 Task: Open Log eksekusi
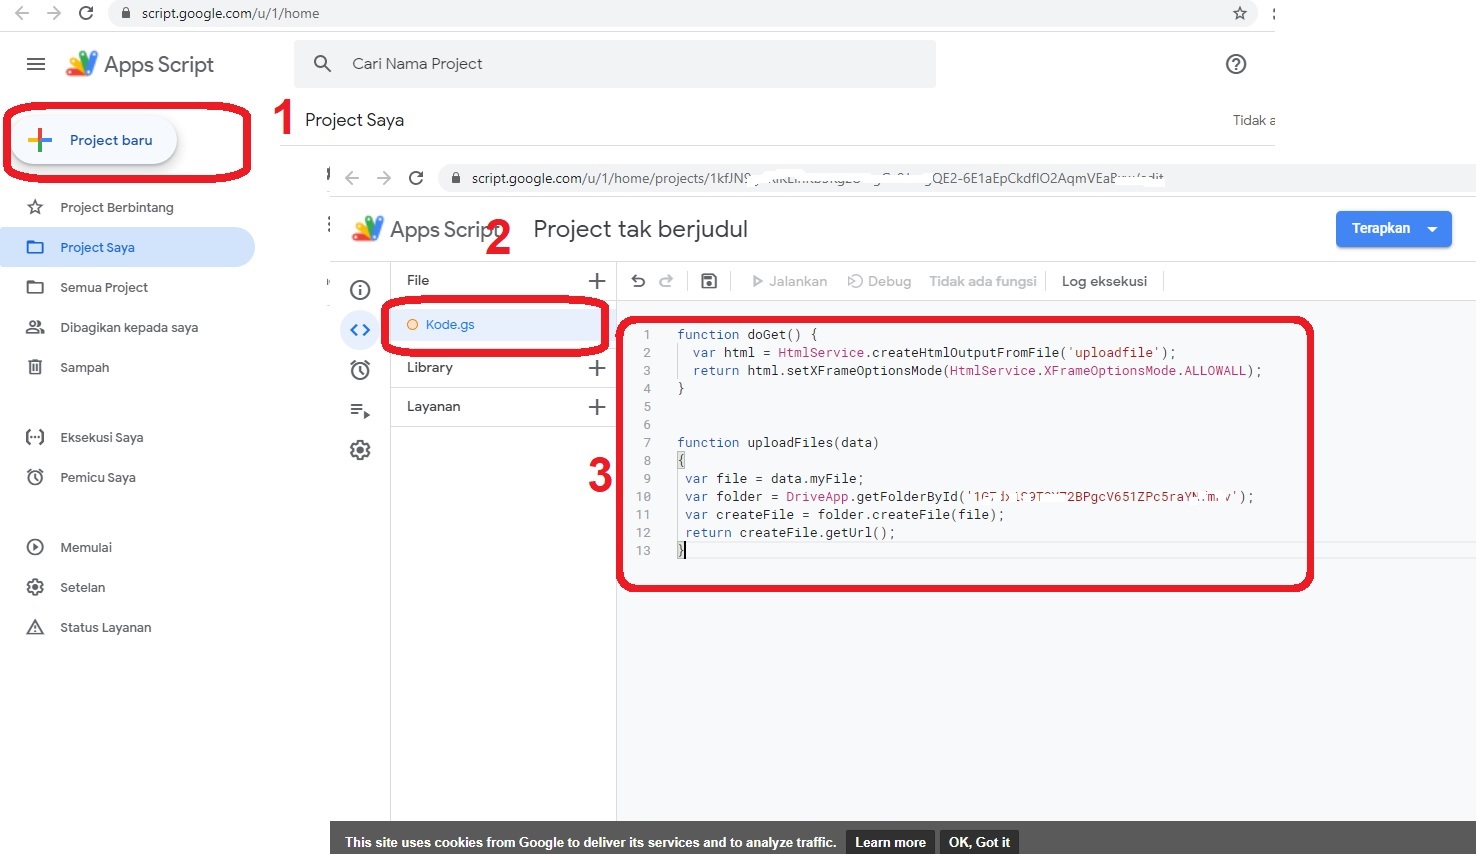(1104, 281)
